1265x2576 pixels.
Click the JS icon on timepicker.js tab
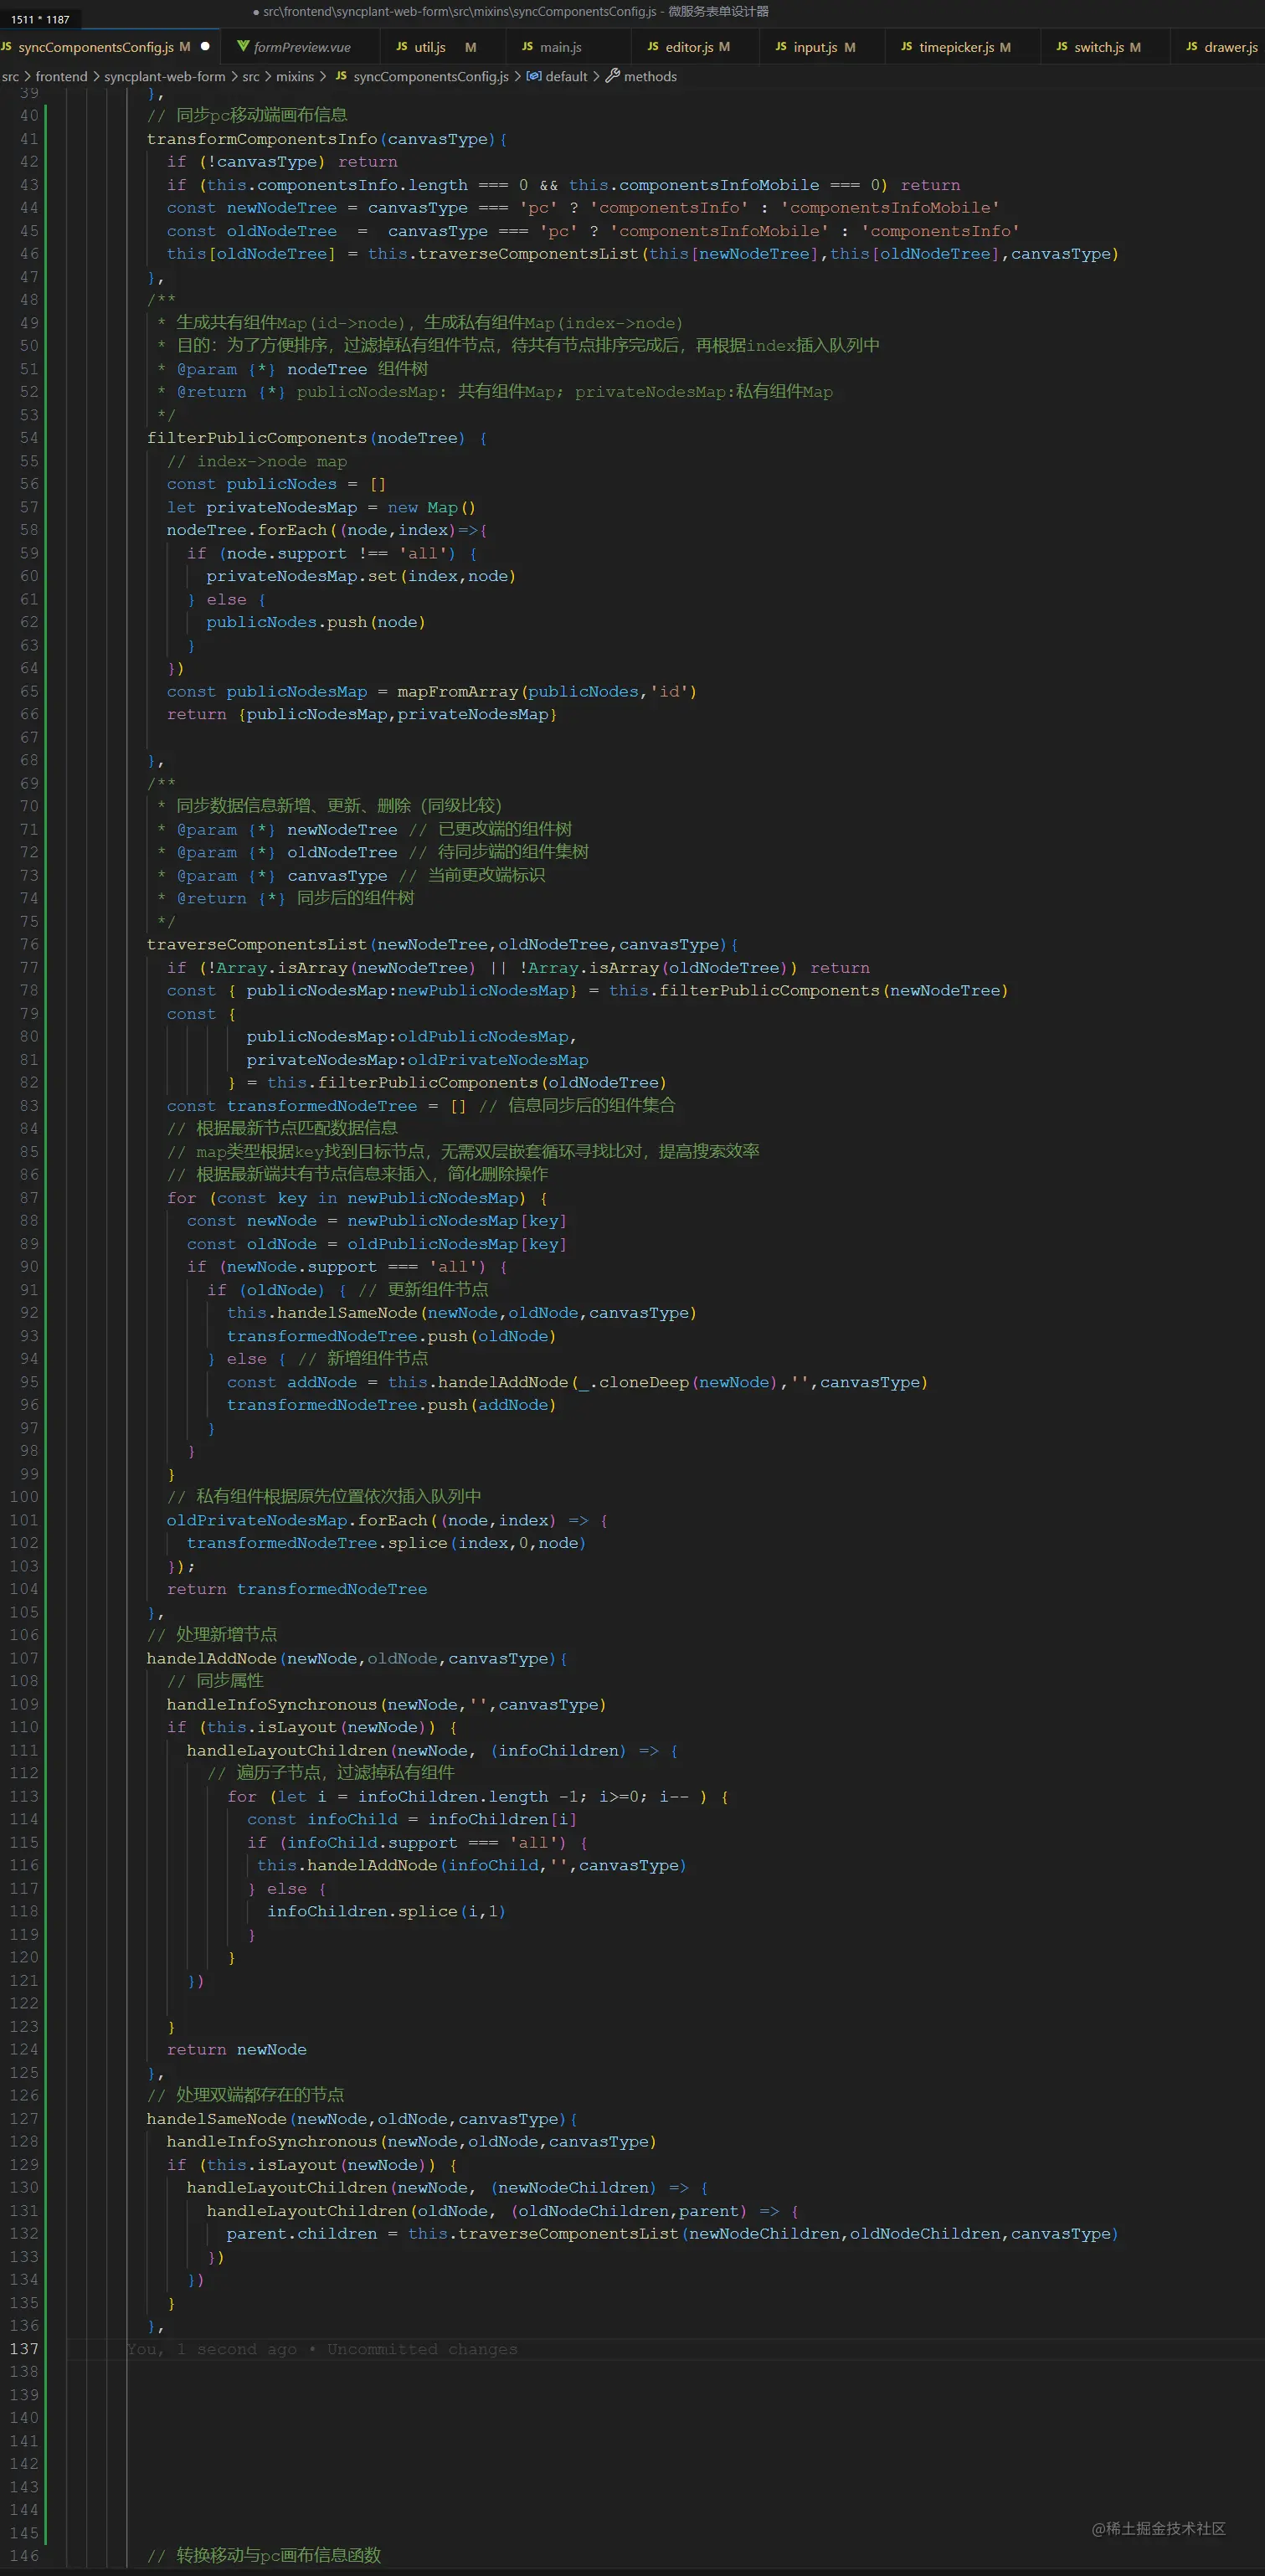[x=907, y=47]
